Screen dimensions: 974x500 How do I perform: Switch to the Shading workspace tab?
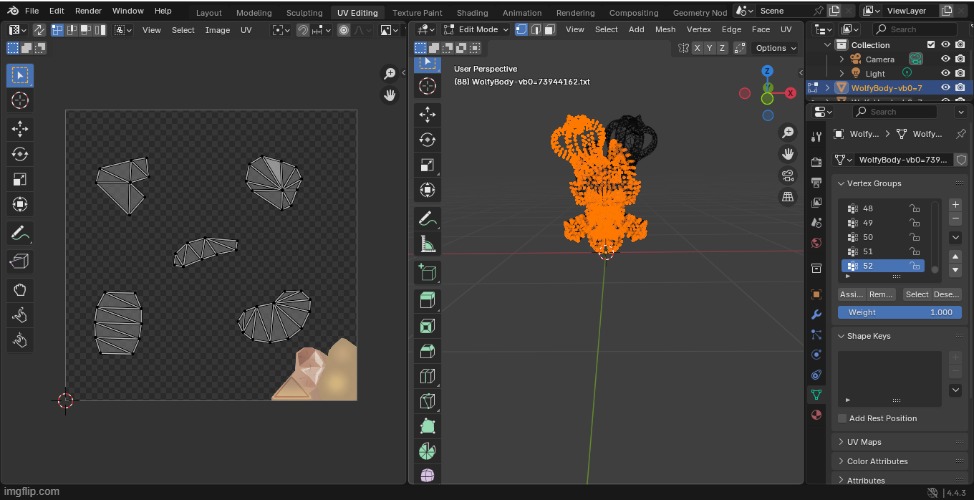472,12
